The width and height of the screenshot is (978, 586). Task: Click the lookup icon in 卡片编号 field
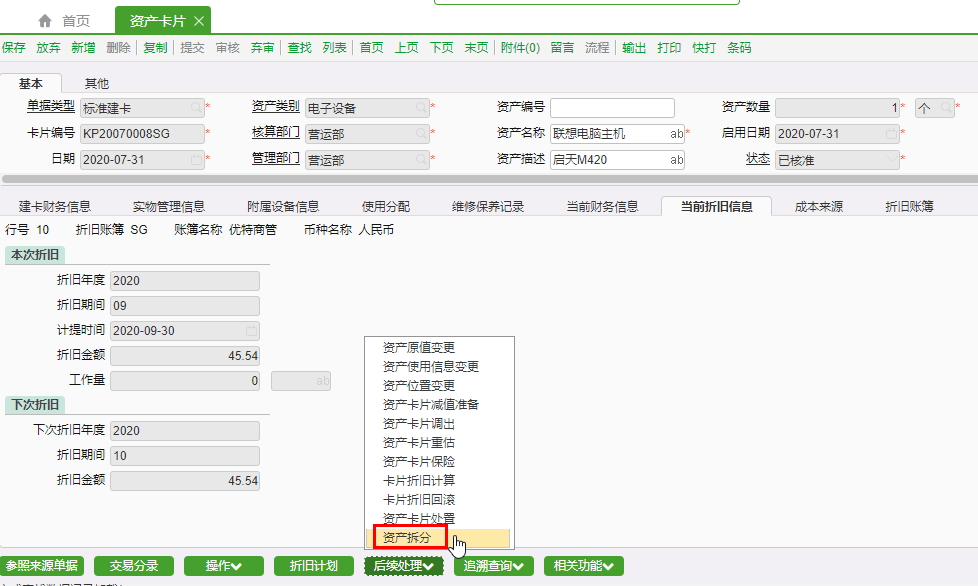coord(195,134)
